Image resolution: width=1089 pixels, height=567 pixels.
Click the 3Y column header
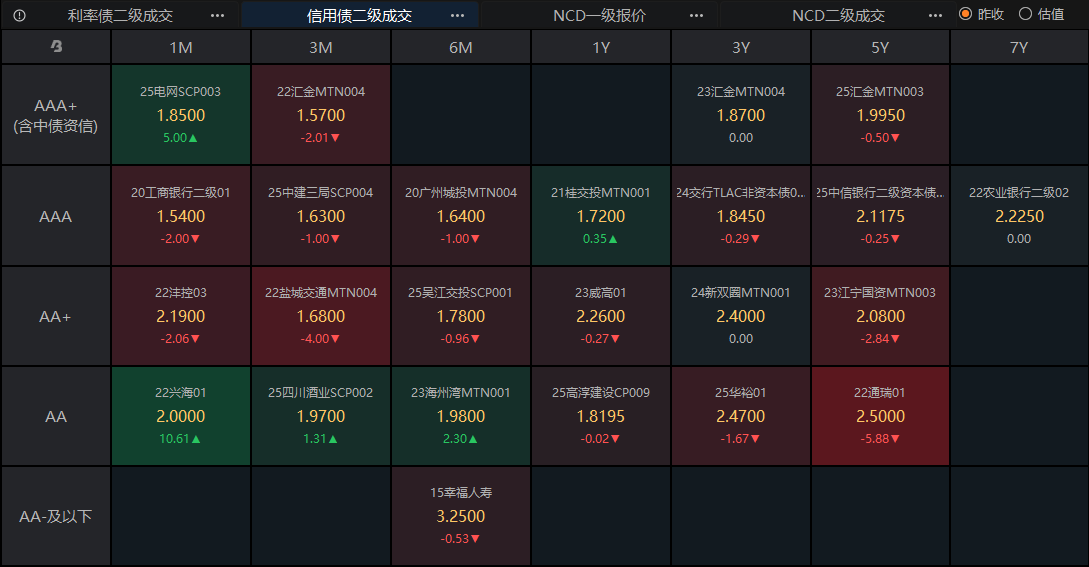click(741, 47)
